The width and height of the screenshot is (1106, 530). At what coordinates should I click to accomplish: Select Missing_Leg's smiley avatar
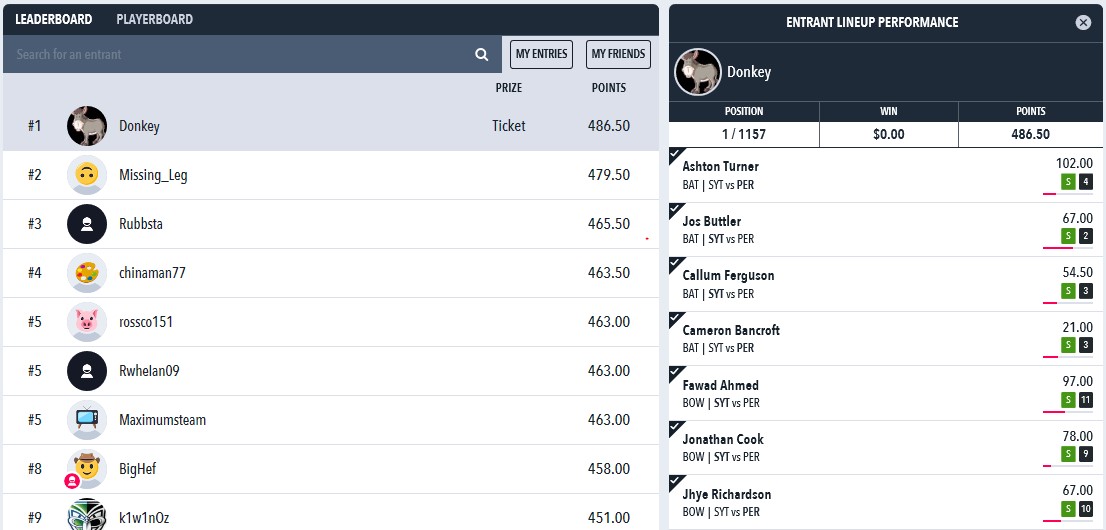[87, 175]
